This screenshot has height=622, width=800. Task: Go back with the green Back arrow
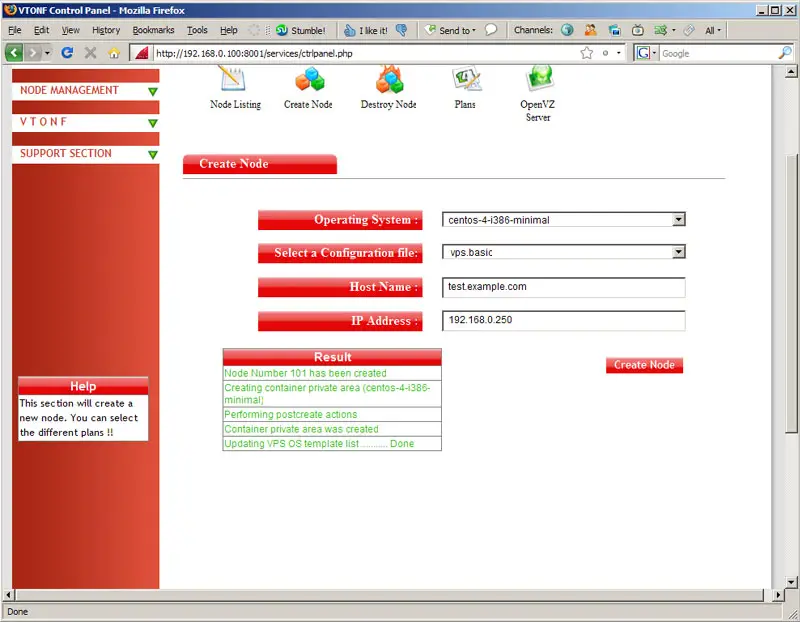coord(14,53)
